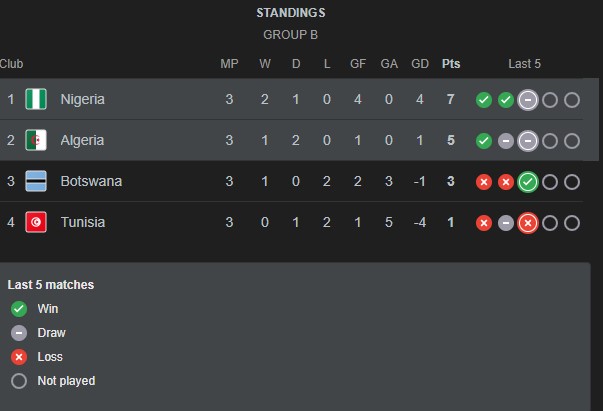Screen dimensions: 603x411
Task: Click Nigeria's first green win icon
Action: 484,99
